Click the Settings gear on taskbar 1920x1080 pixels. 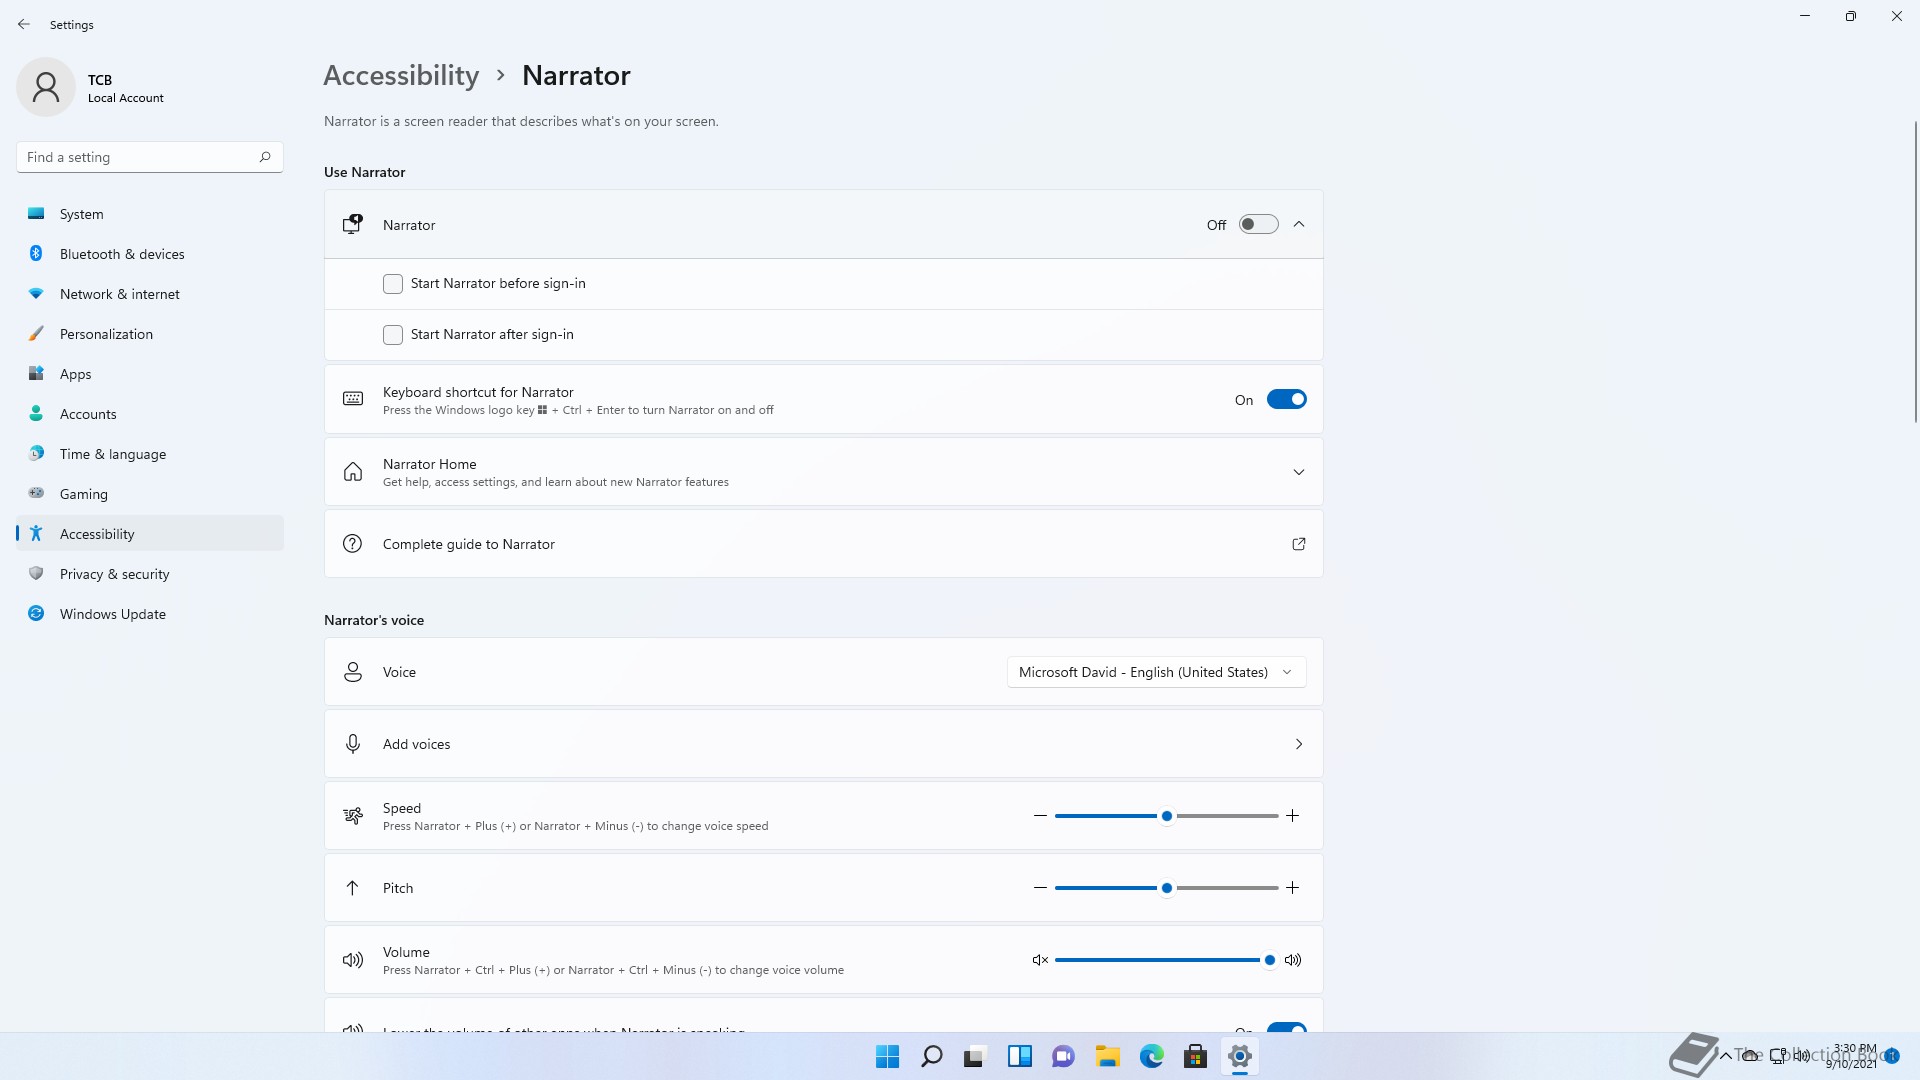pos(1239,1056)
